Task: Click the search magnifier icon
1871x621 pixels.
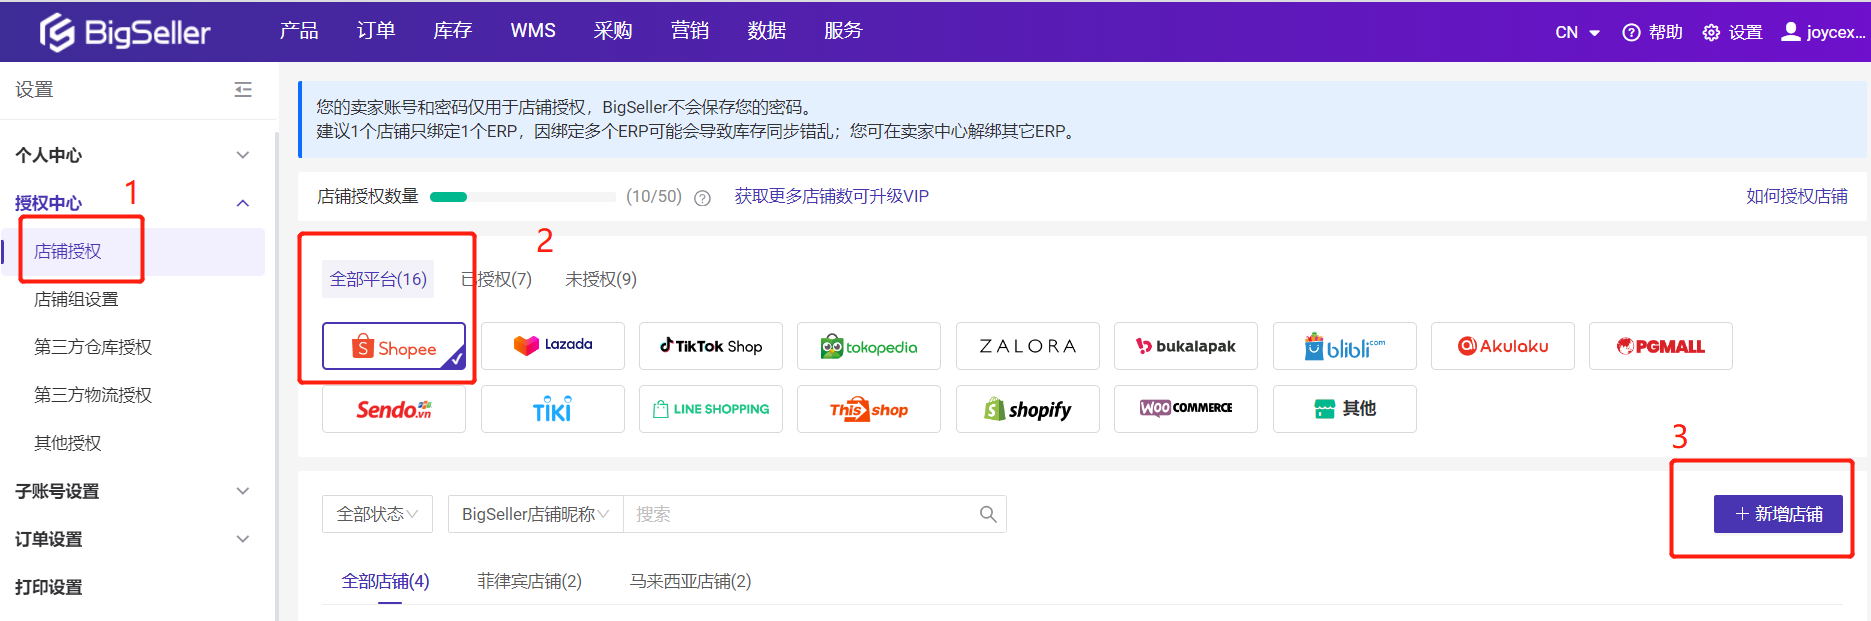Action: 988,514
